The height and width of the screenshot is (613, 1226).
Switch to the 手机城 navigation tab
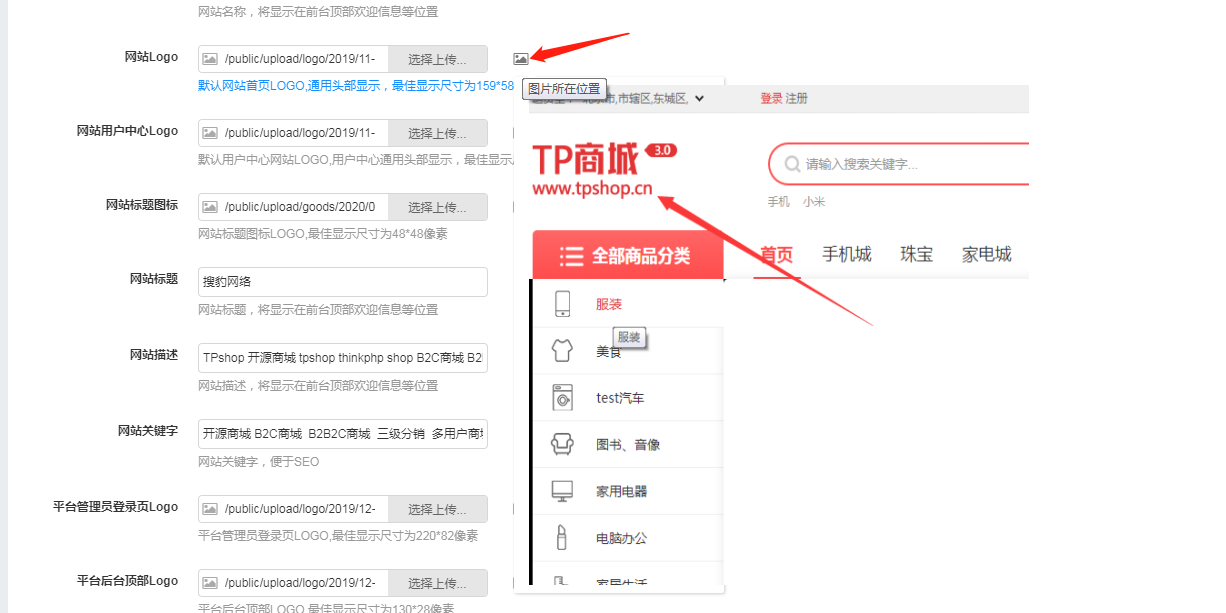click(x=846, y=254)
